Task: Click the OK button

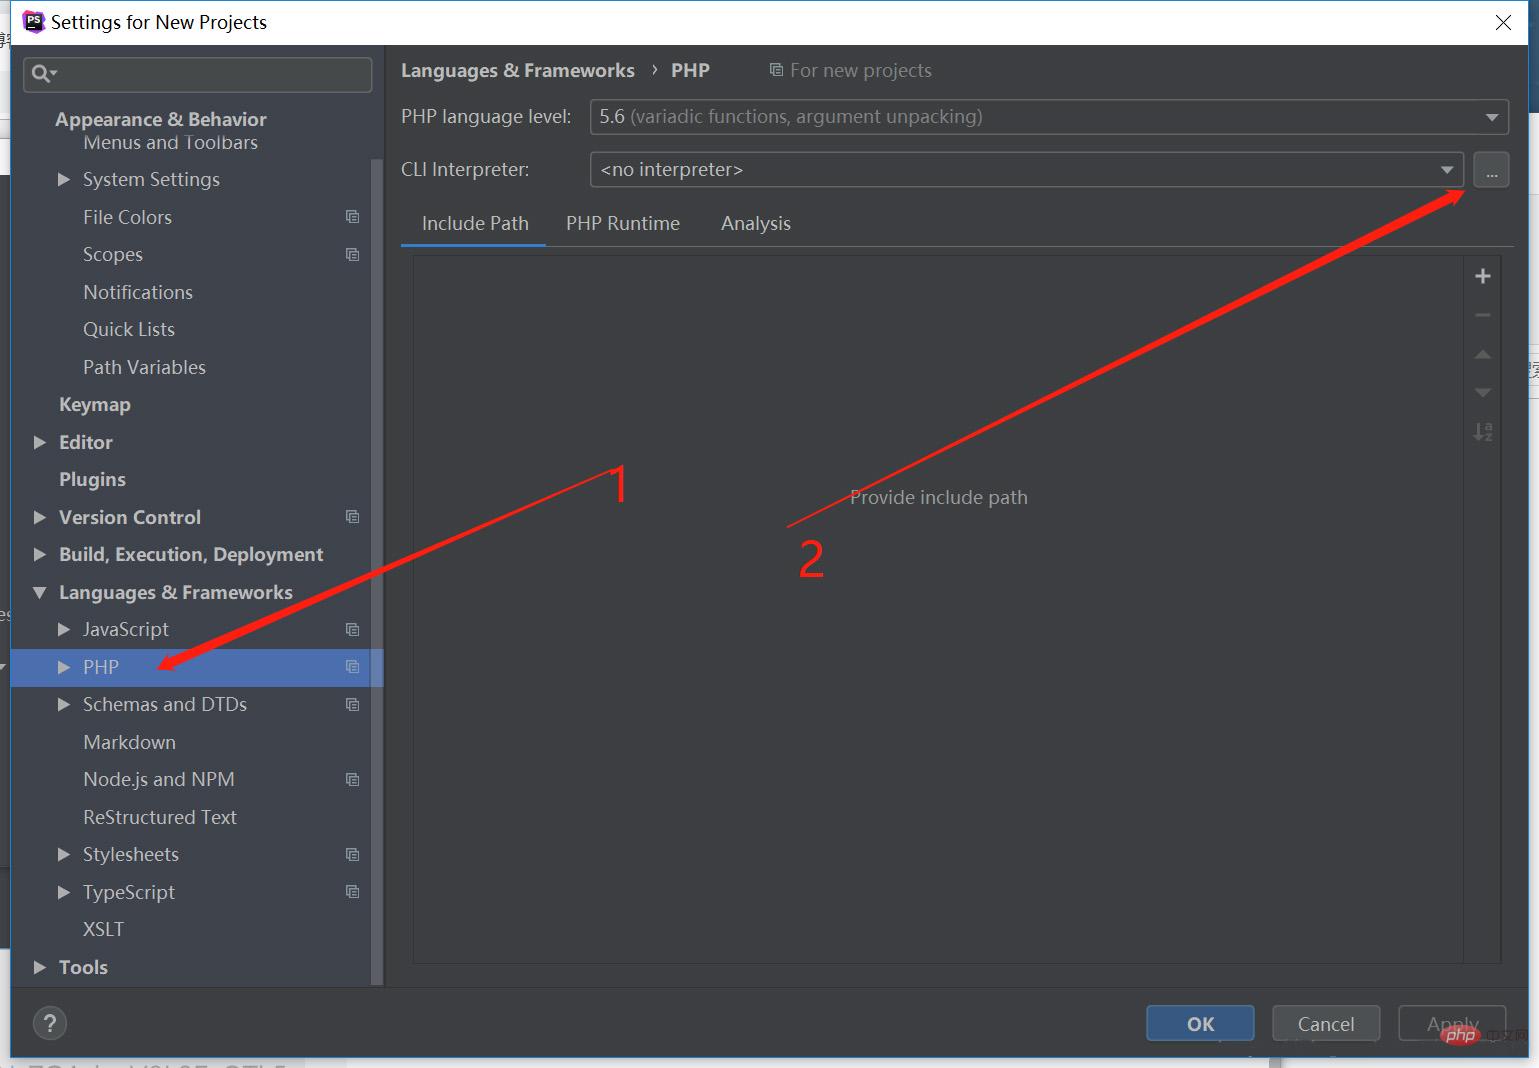Action: tap(1200, 1024)
